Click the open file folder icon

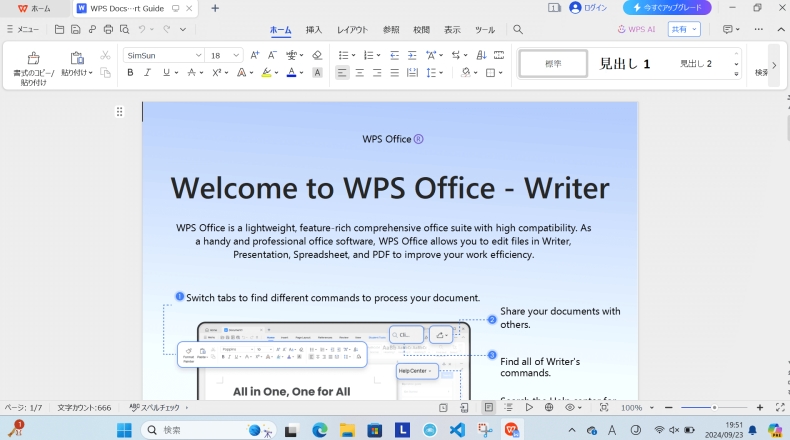(x=59, y=30)
